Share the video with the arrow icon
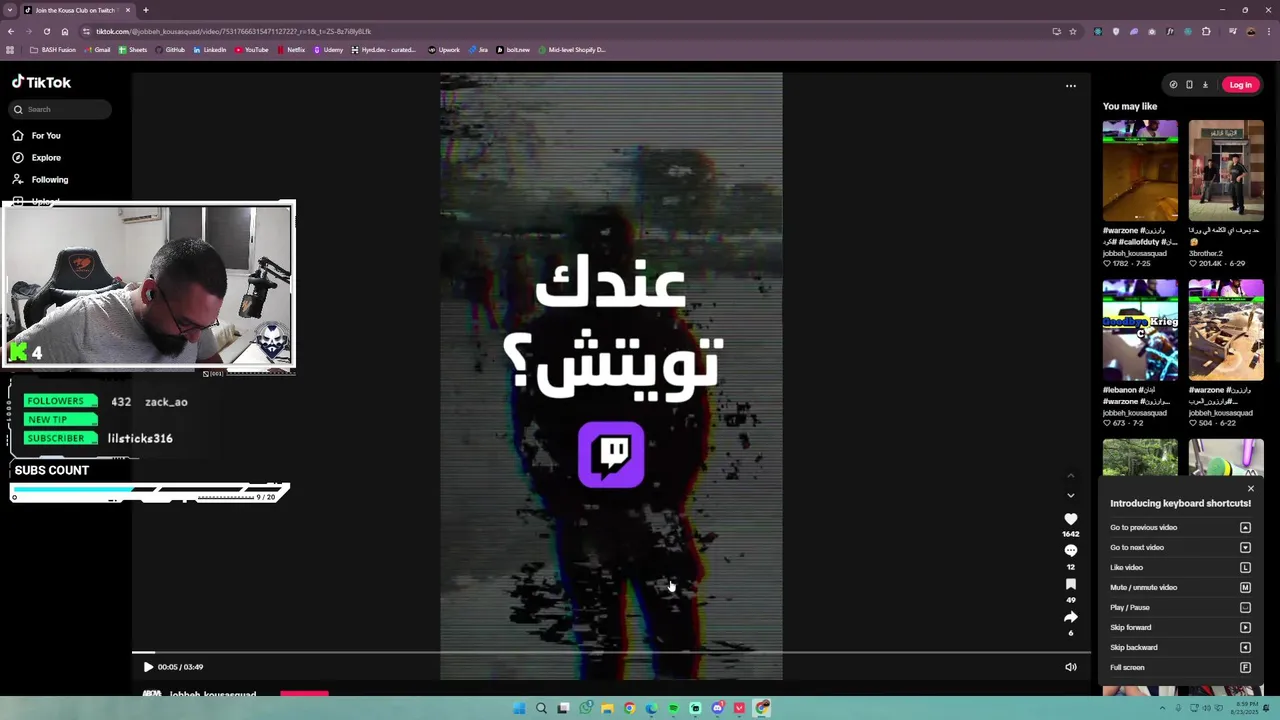Screen dimensions: 1280x720 pos(1070,617)
